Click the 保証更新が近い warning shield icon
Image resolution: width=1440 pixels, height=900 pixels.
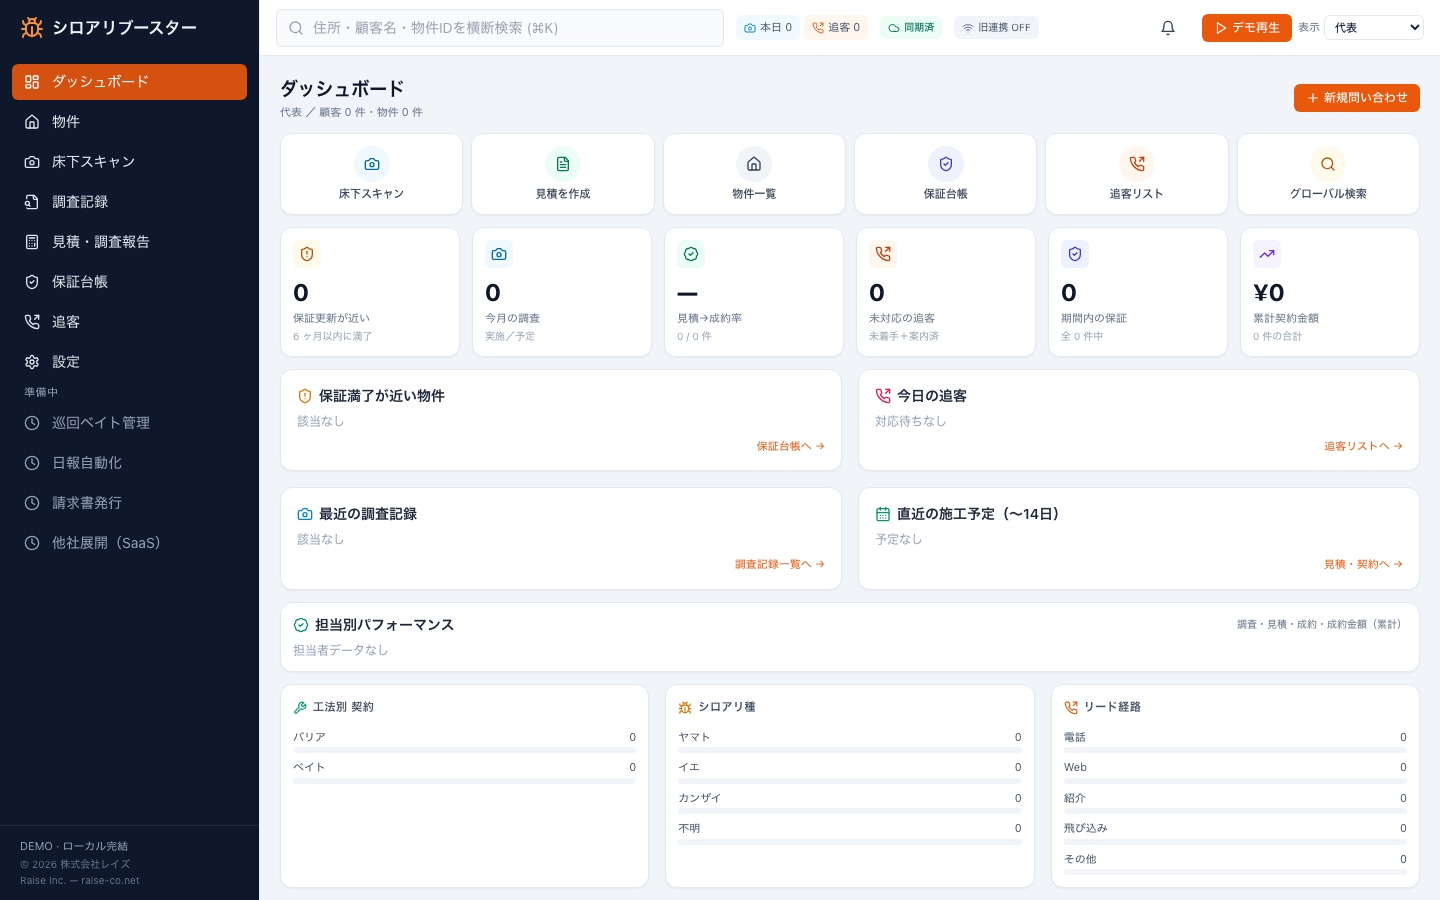307,254
